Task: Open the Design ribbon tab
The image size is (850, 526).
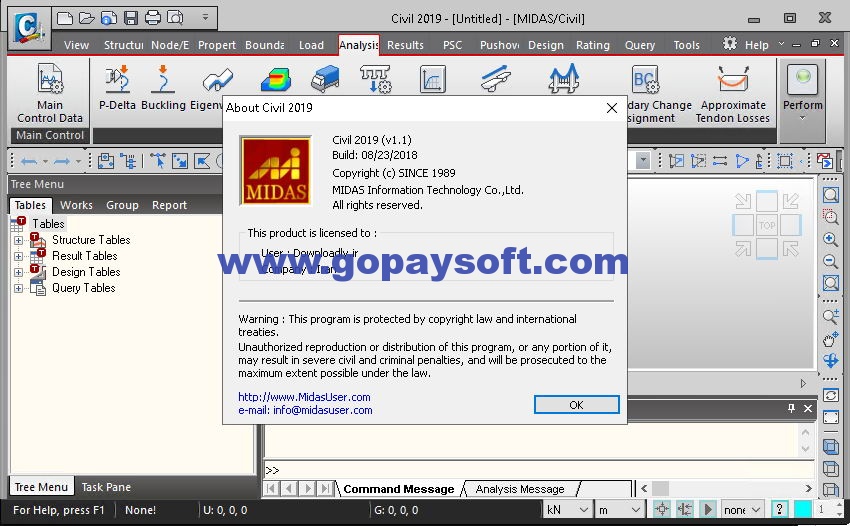Action: [545, 45]
